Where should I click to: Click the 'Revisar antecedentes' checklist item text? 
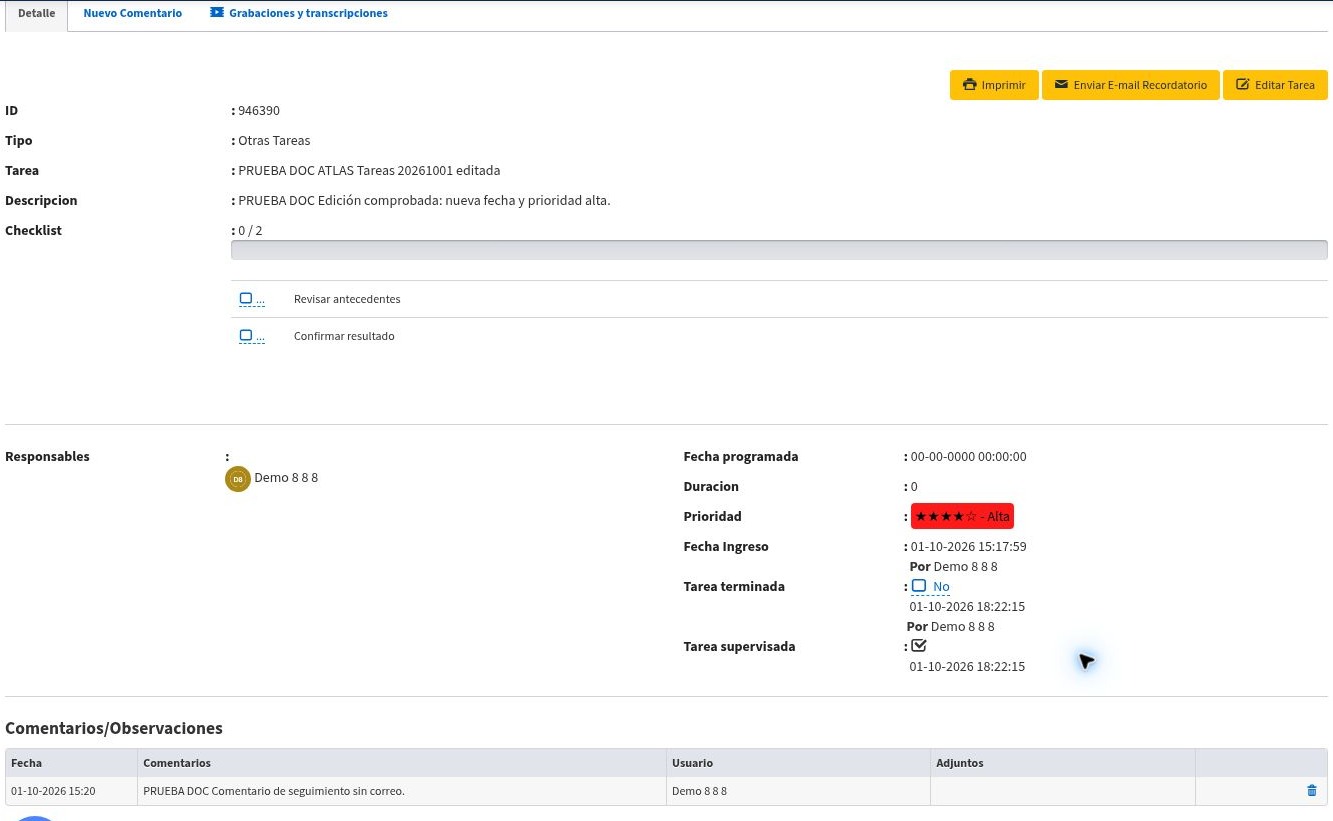(x=347, y=299)
